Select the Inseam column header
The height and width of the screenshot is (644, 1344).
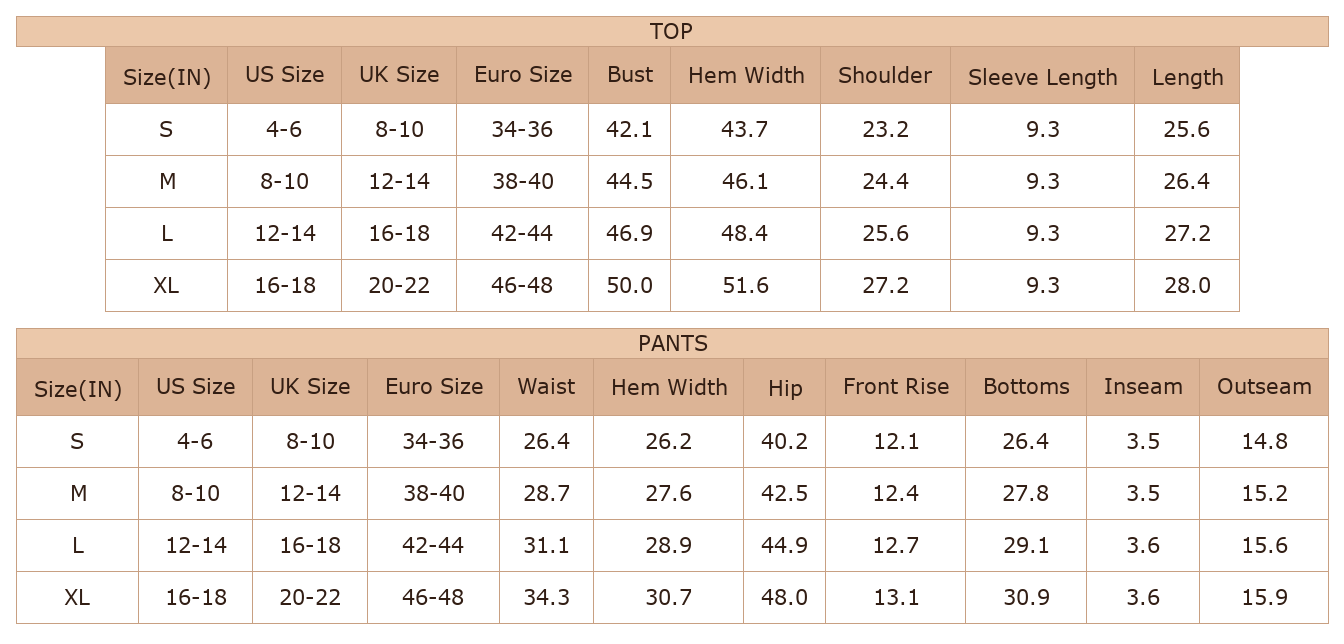(x=1143, y=387)
